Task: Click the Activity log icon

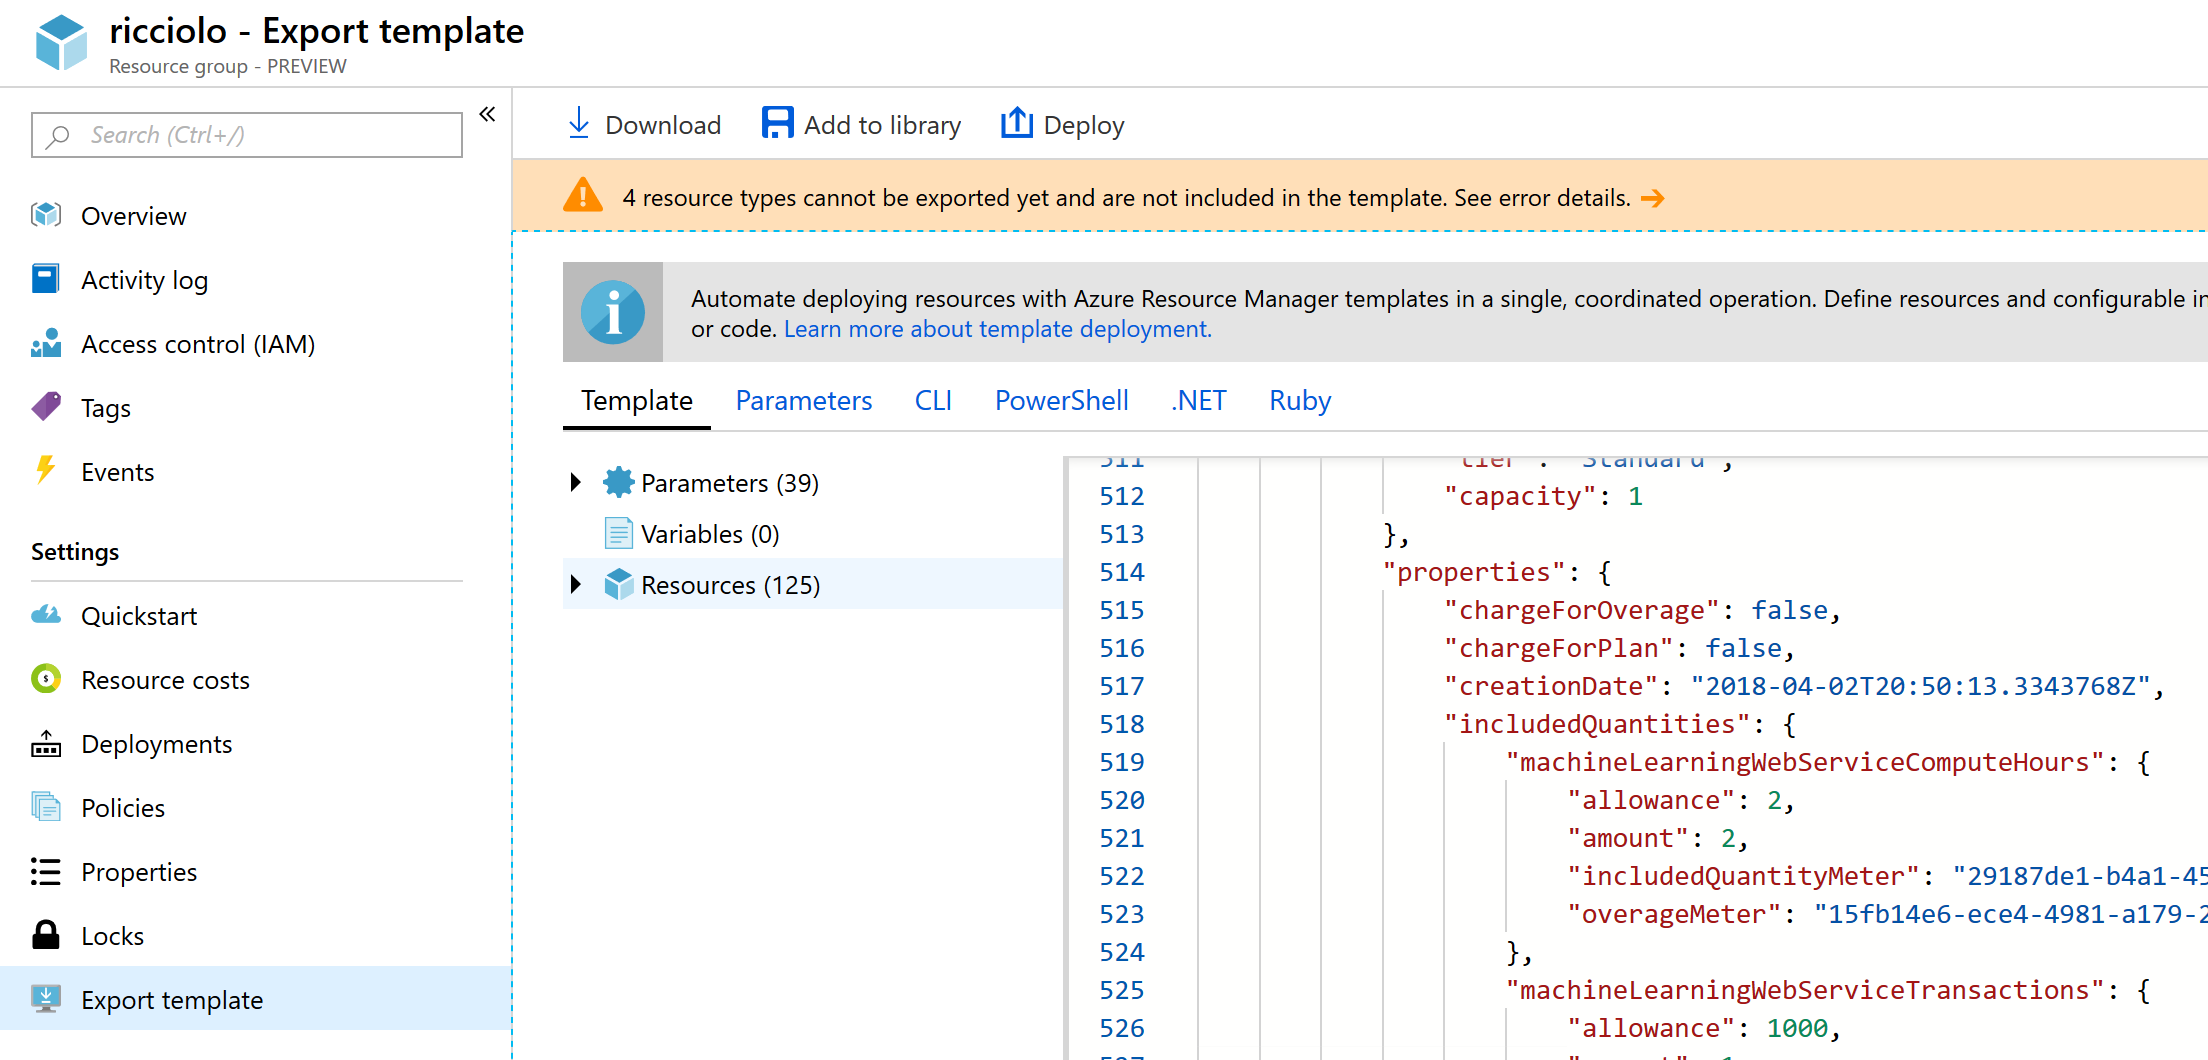Action: pos(46,279)
